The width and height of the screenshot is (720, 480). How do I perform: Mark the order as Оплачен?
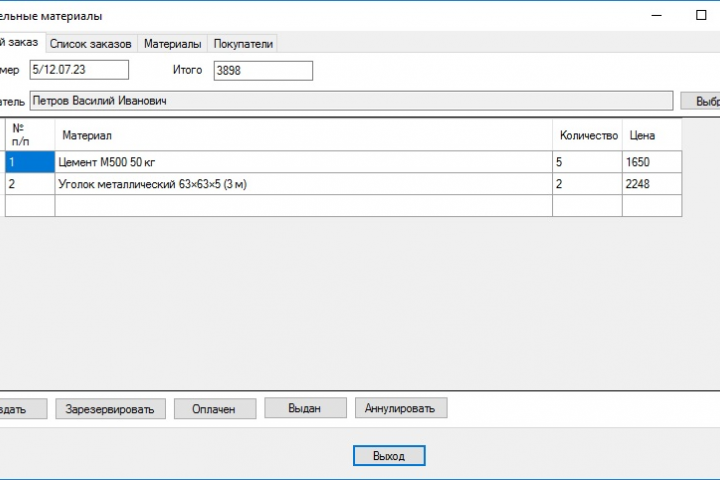point(215,409)
